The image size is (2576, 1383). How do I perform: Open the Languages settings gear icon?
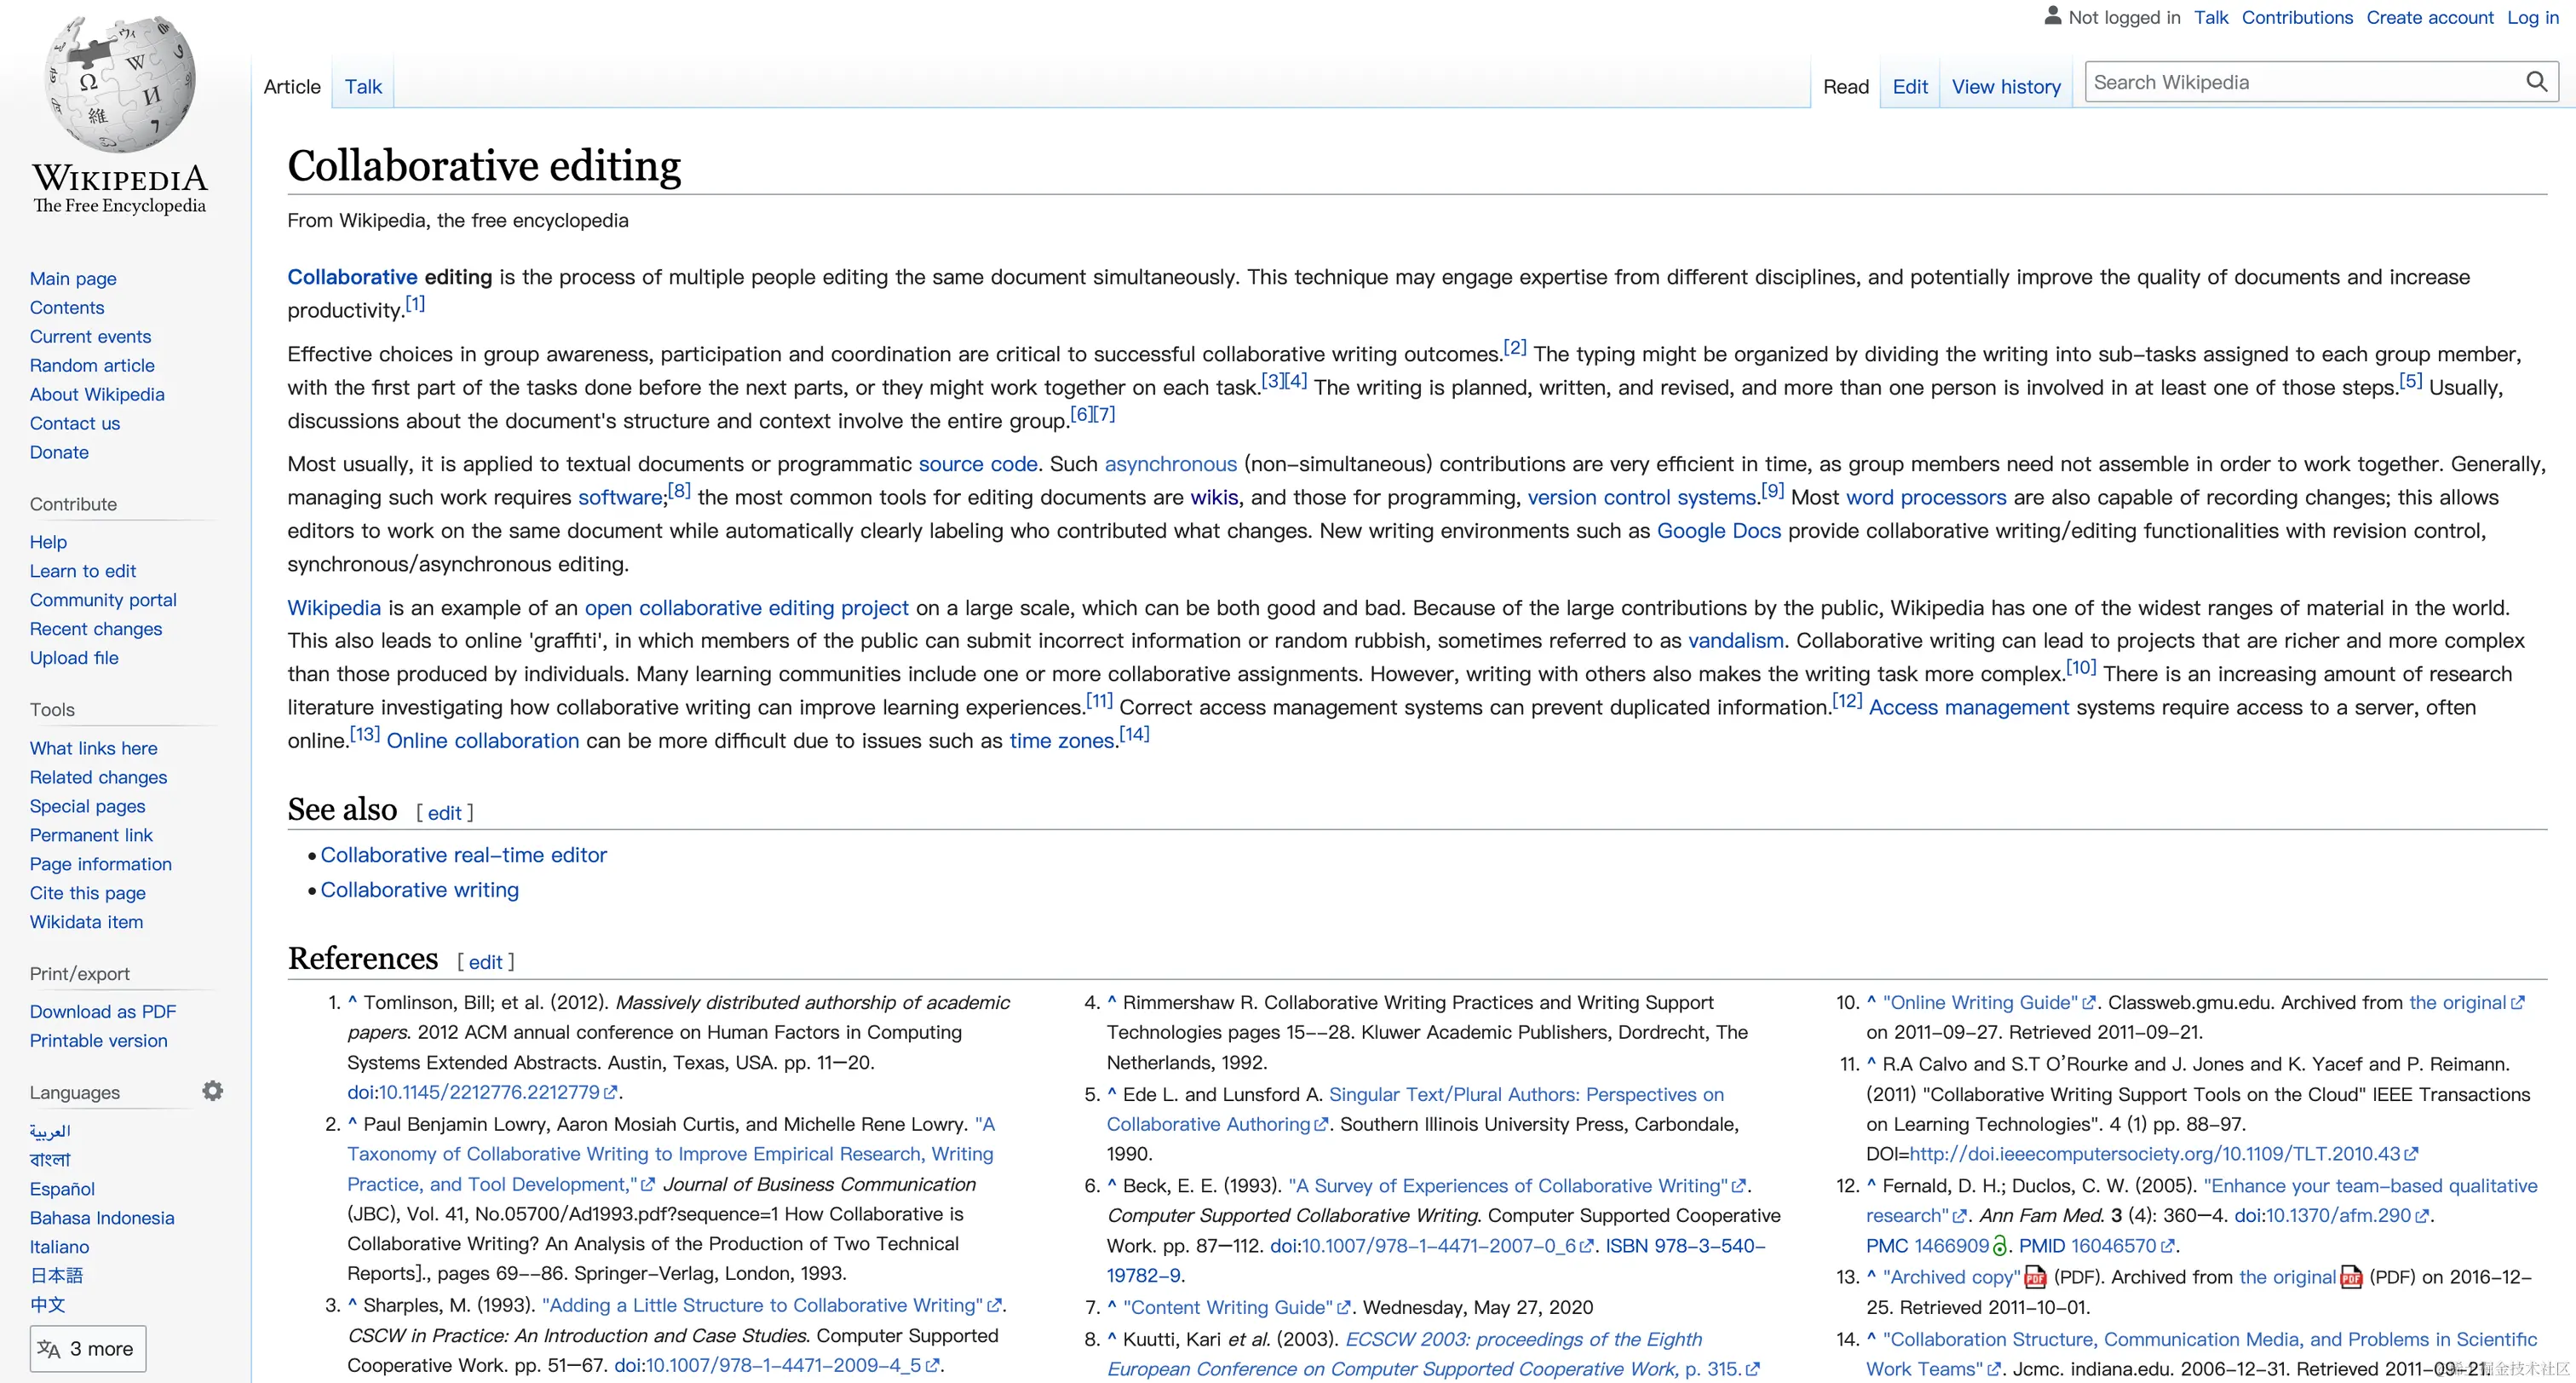point(212,1091)
